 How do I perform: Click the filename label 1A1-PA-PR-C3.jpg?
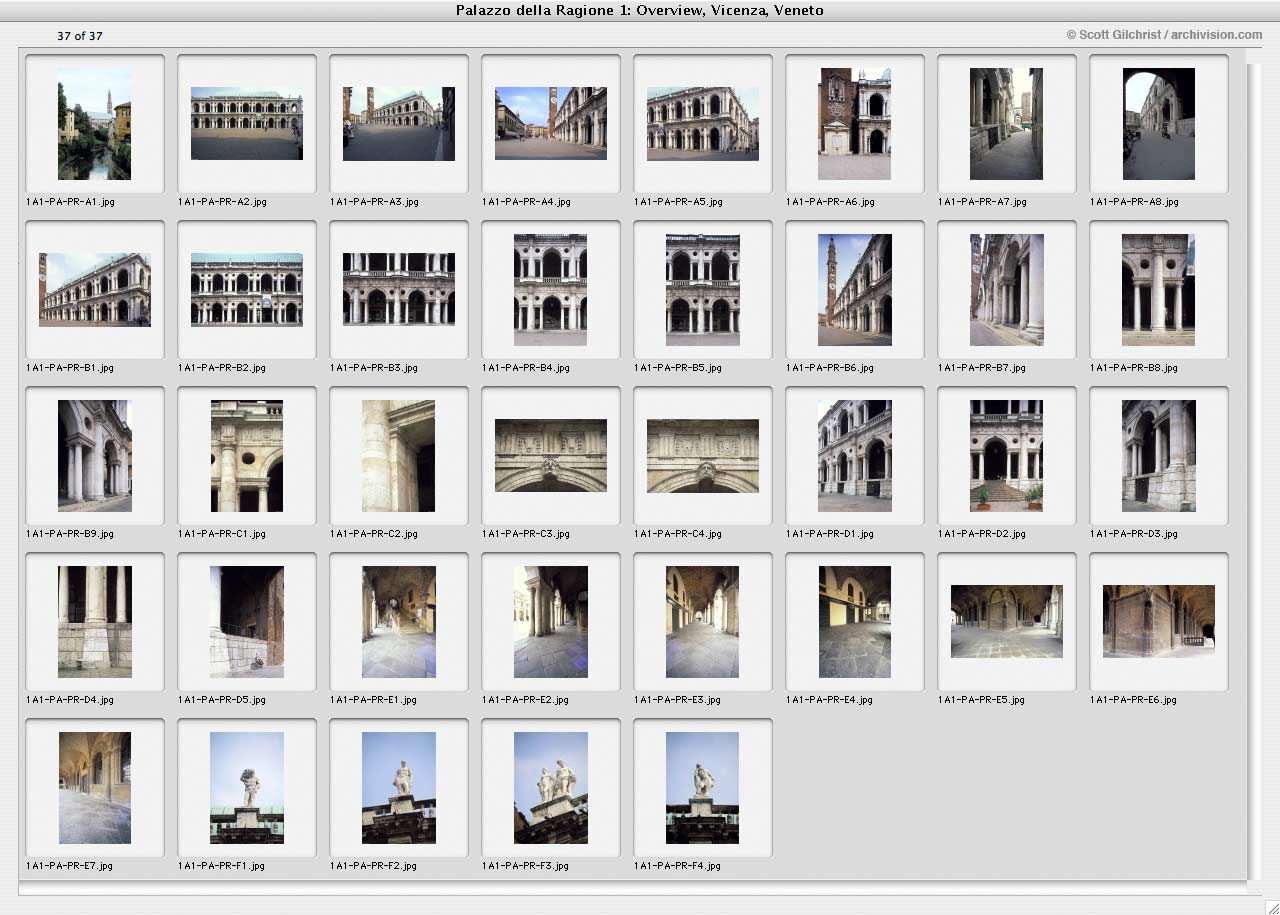(x=526, y=534)
